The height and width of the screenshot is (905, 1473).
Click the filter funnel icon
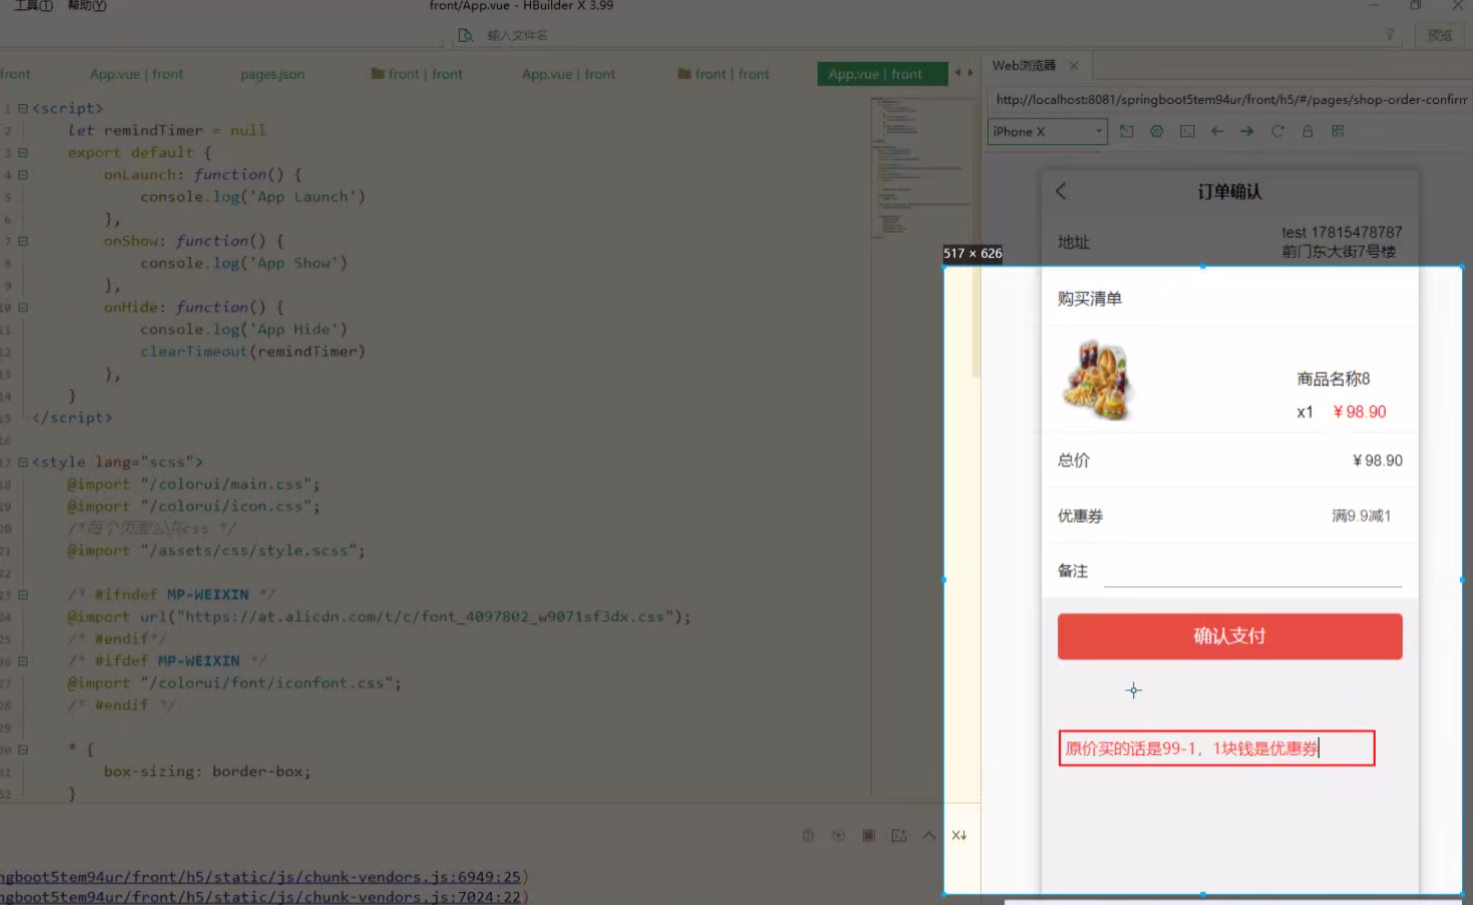click(x=1389, y=35)
